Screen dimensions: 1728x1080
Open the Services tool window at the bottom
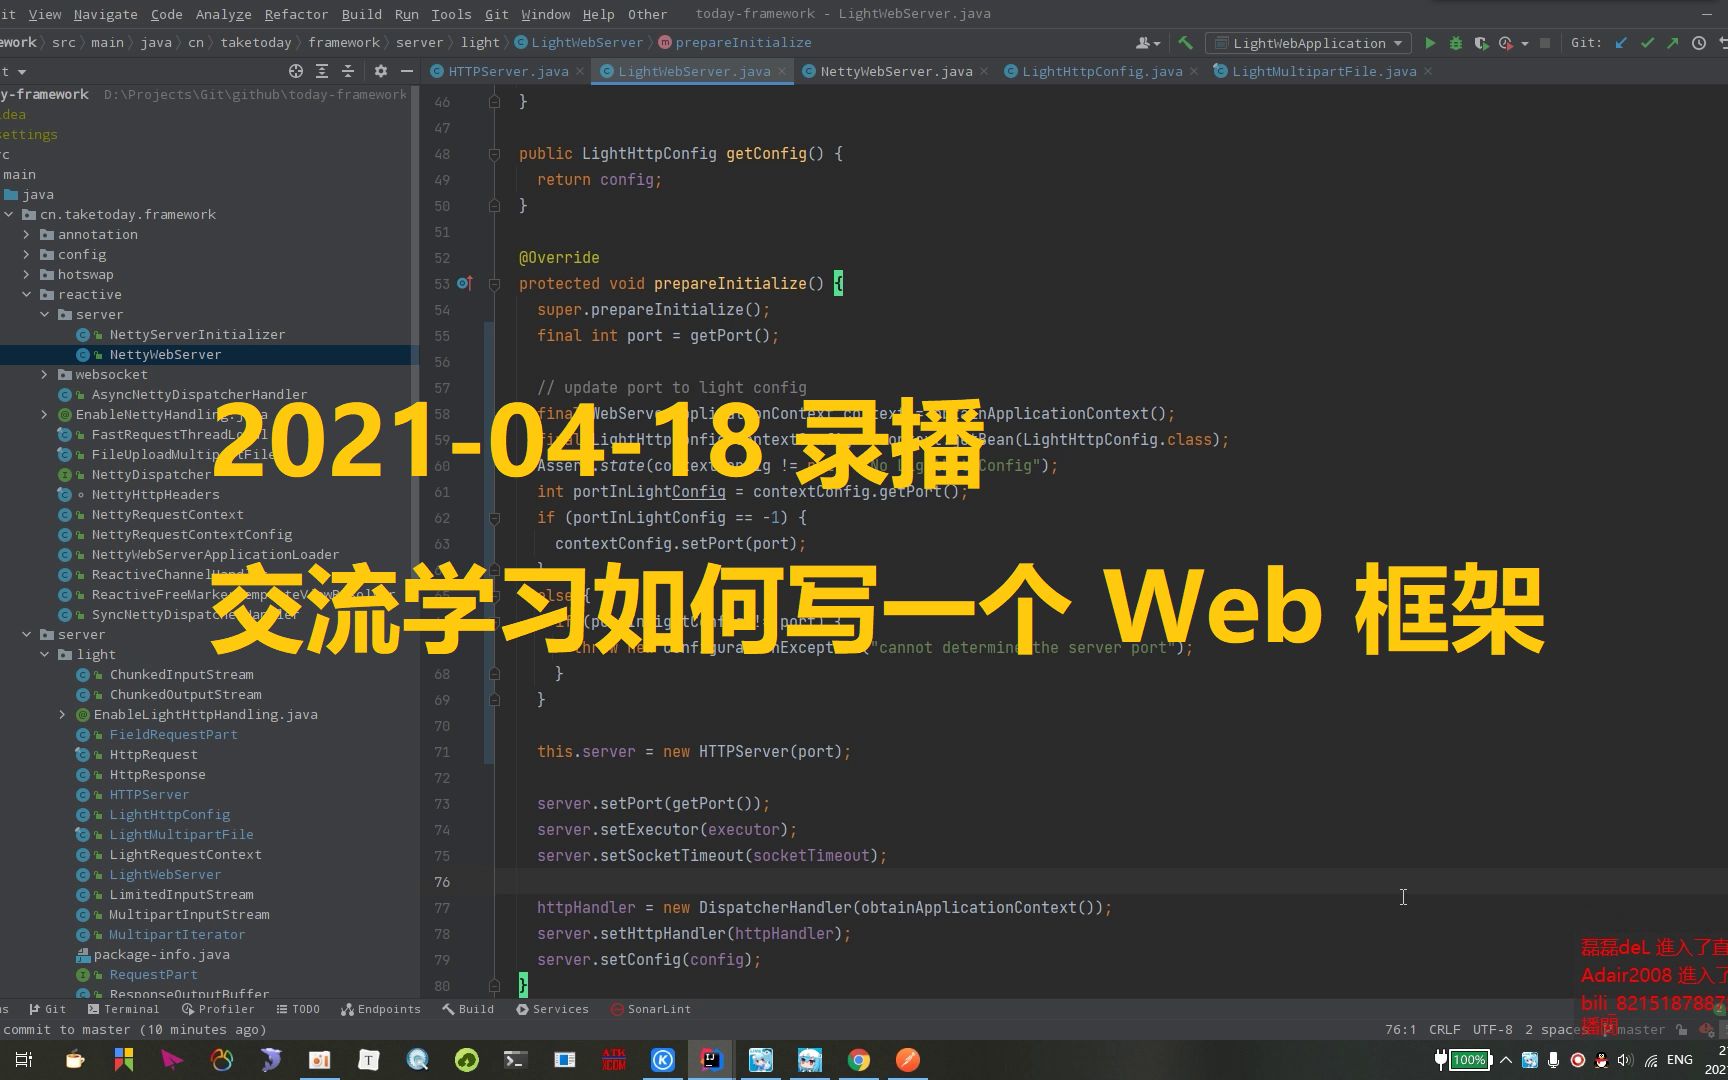560,1009
